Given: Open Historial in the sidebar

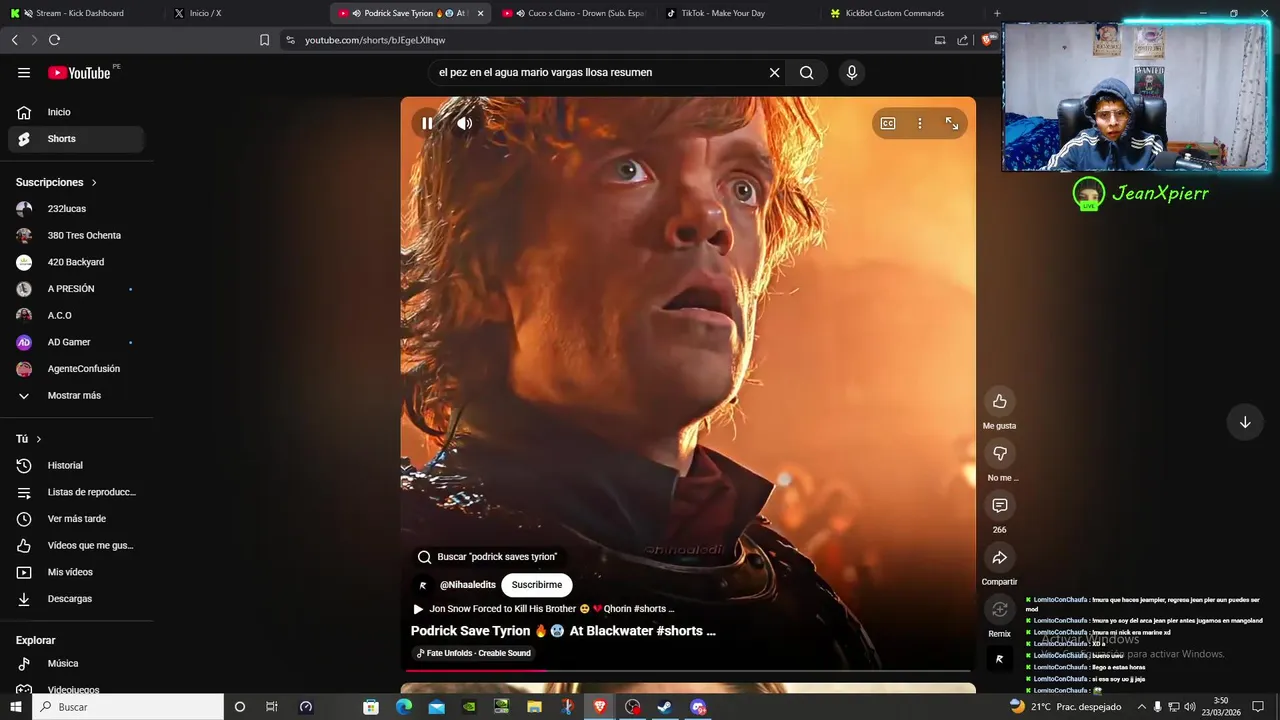Looking at the screenshot, I should [76, 465].
